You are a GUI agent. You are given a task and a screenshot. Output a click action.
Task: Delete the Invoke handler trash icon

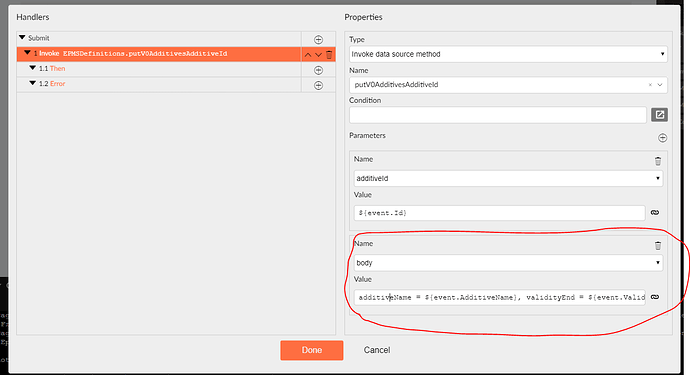tap(329, 55)
